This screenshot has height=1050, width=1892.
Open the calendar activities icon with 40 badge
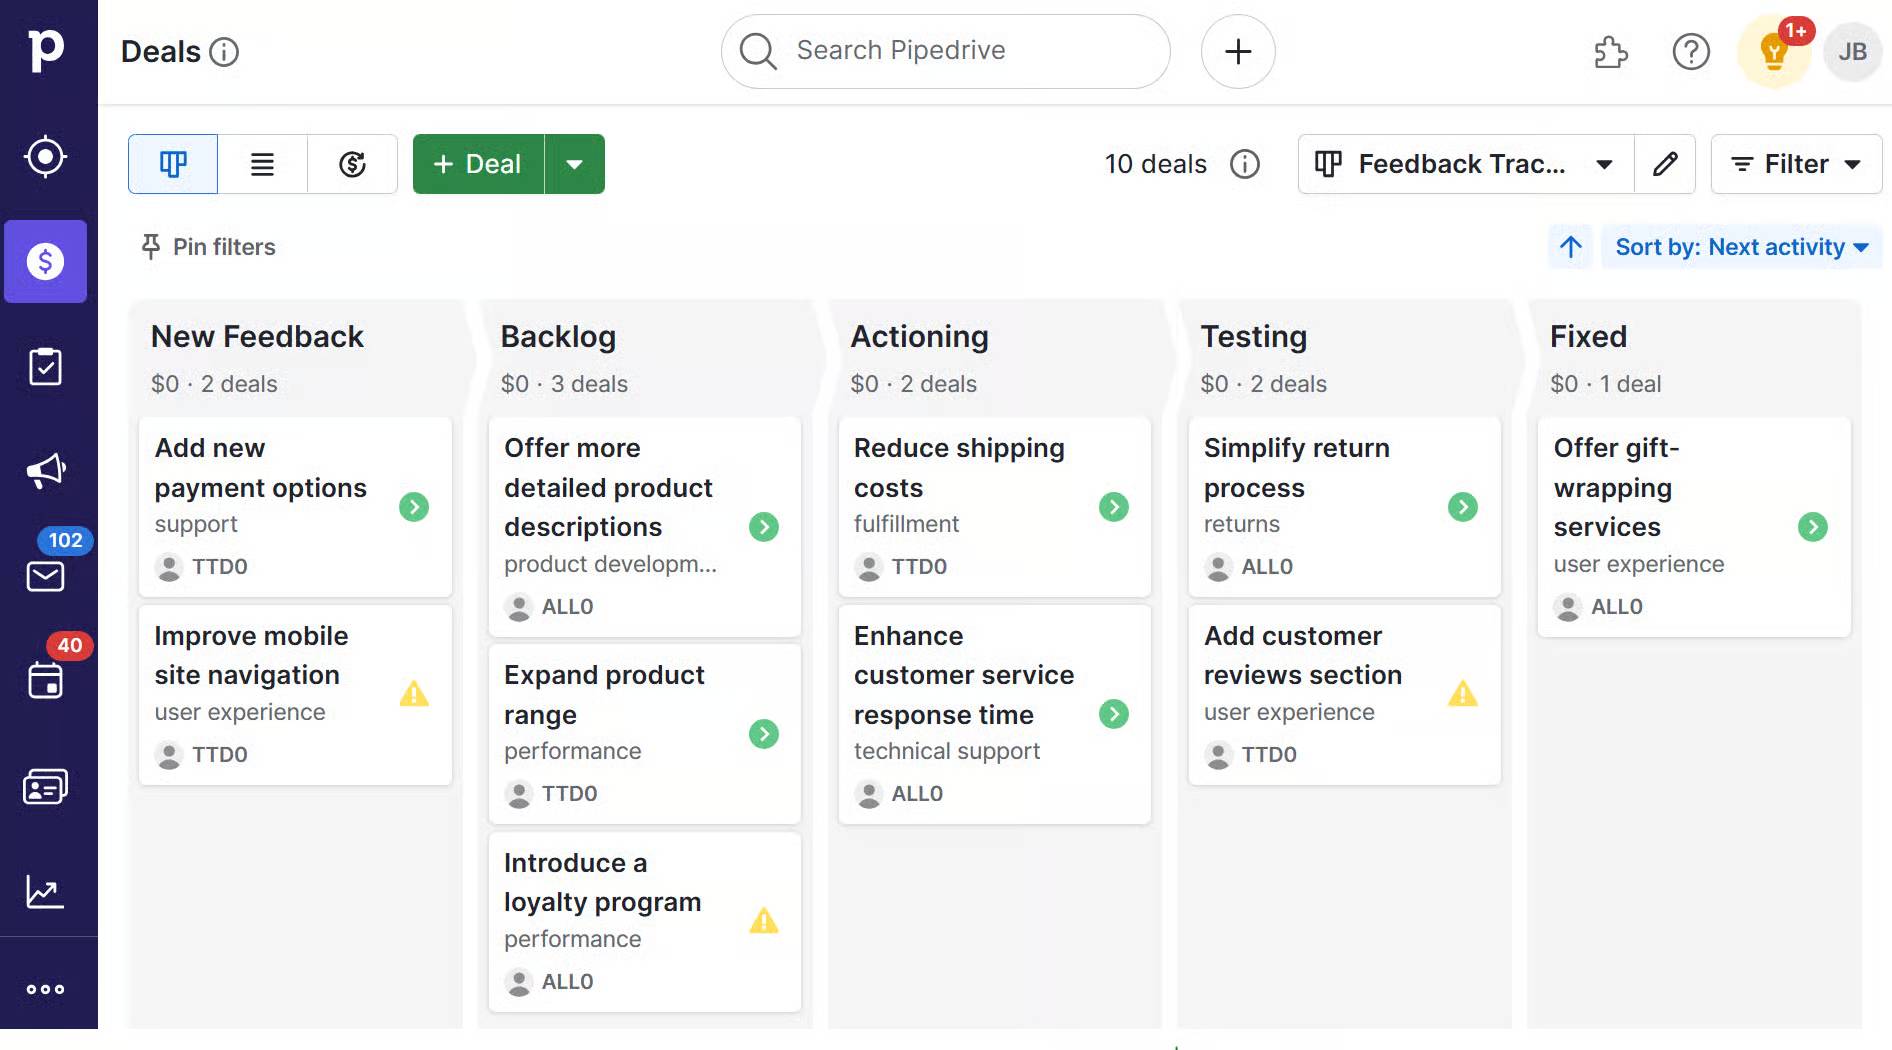pyautogui.click(x=46, y=680)
